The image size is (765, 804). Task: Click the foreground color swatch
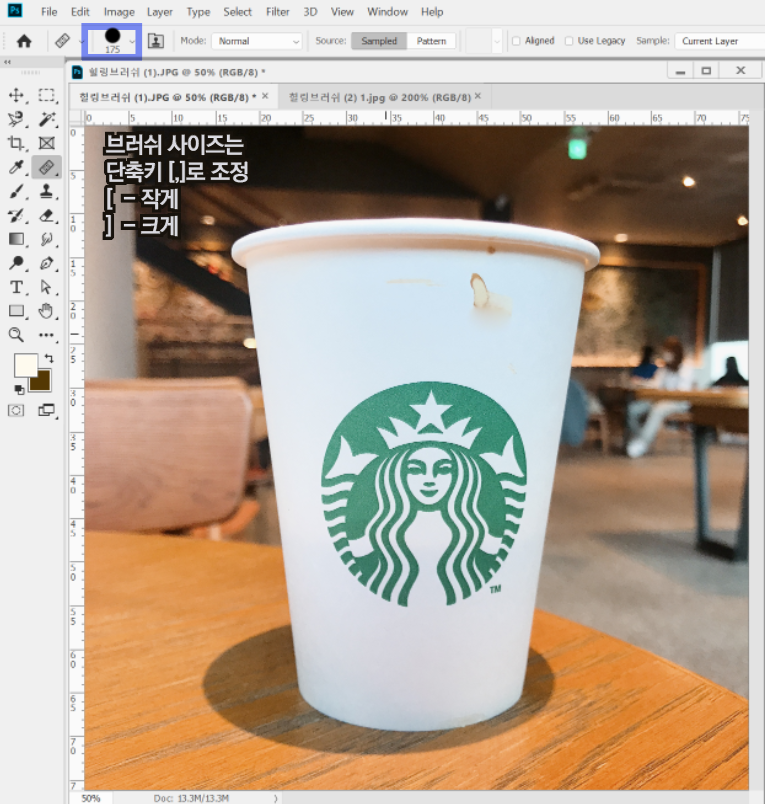click(25, 365)
